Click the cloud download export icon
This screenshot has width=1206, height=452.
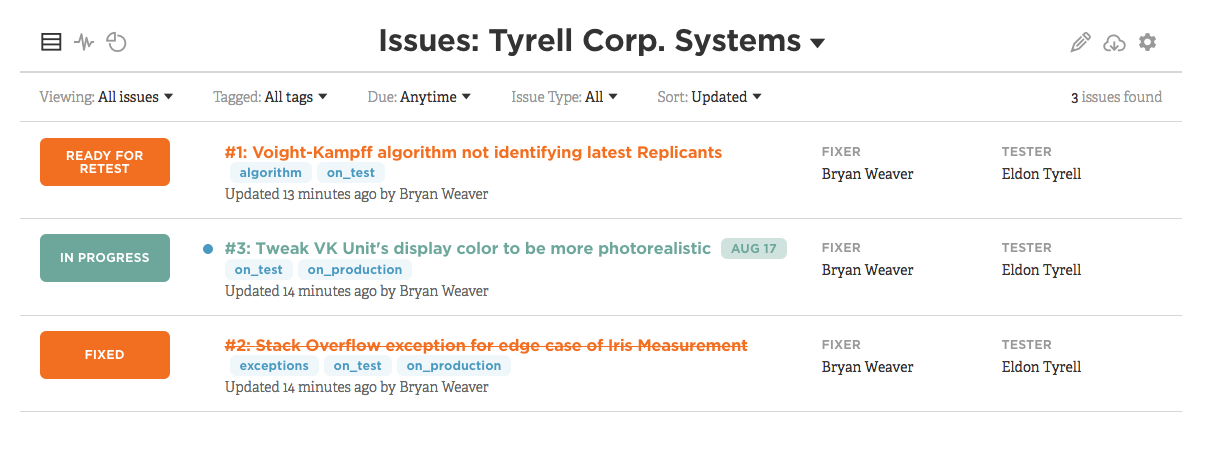click(x=1114, y=42)
